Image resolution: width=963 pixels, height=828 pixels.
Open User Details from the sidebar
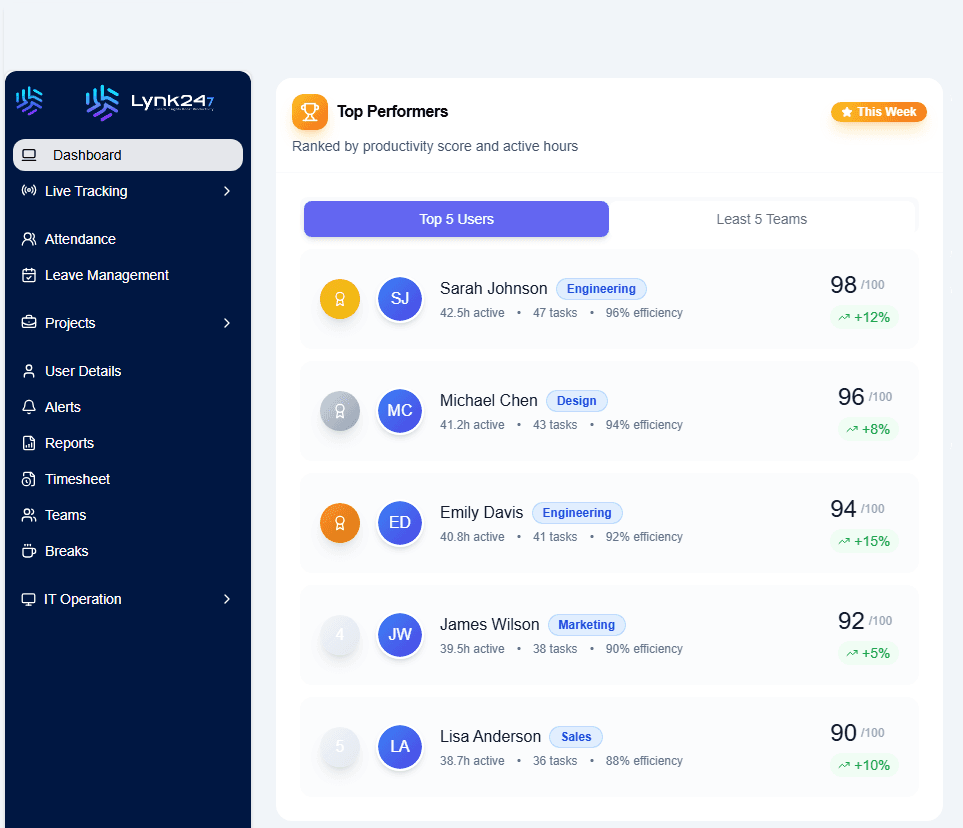click(83, 371)
